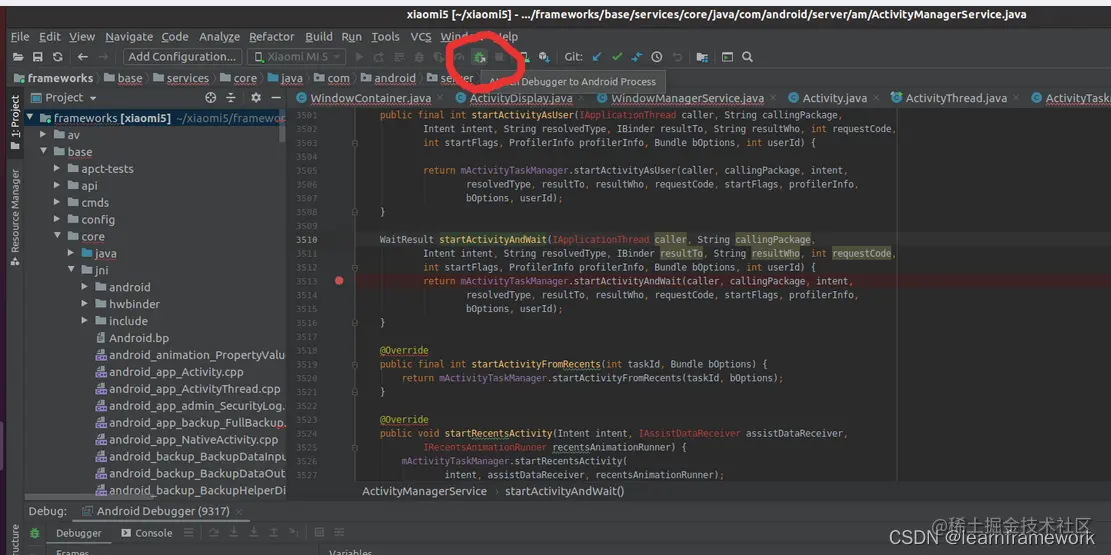Open the Xiaomi MI 5 device dropdown
This screenshot has width=1111, height=555.
tap(298, 57)
